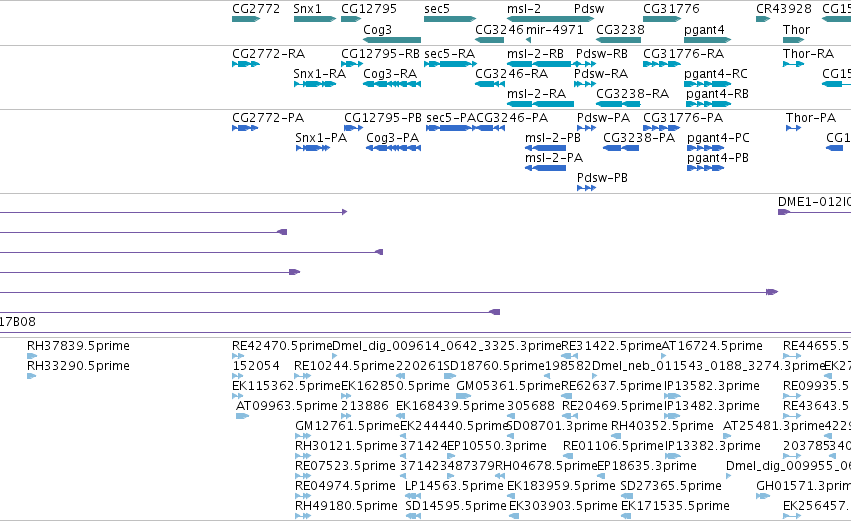The image size is (851, 521).
Task: Select the RE42470.5prime EST label
Action: coord(282,346)
